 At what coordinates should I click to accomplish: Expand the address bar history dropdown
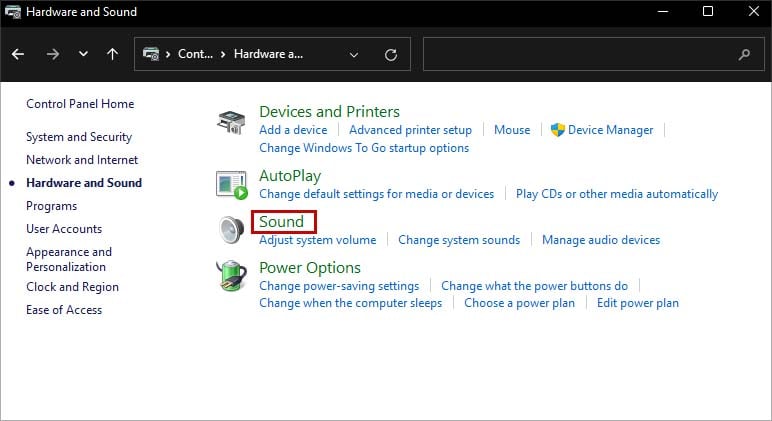(x=355, y=54)
